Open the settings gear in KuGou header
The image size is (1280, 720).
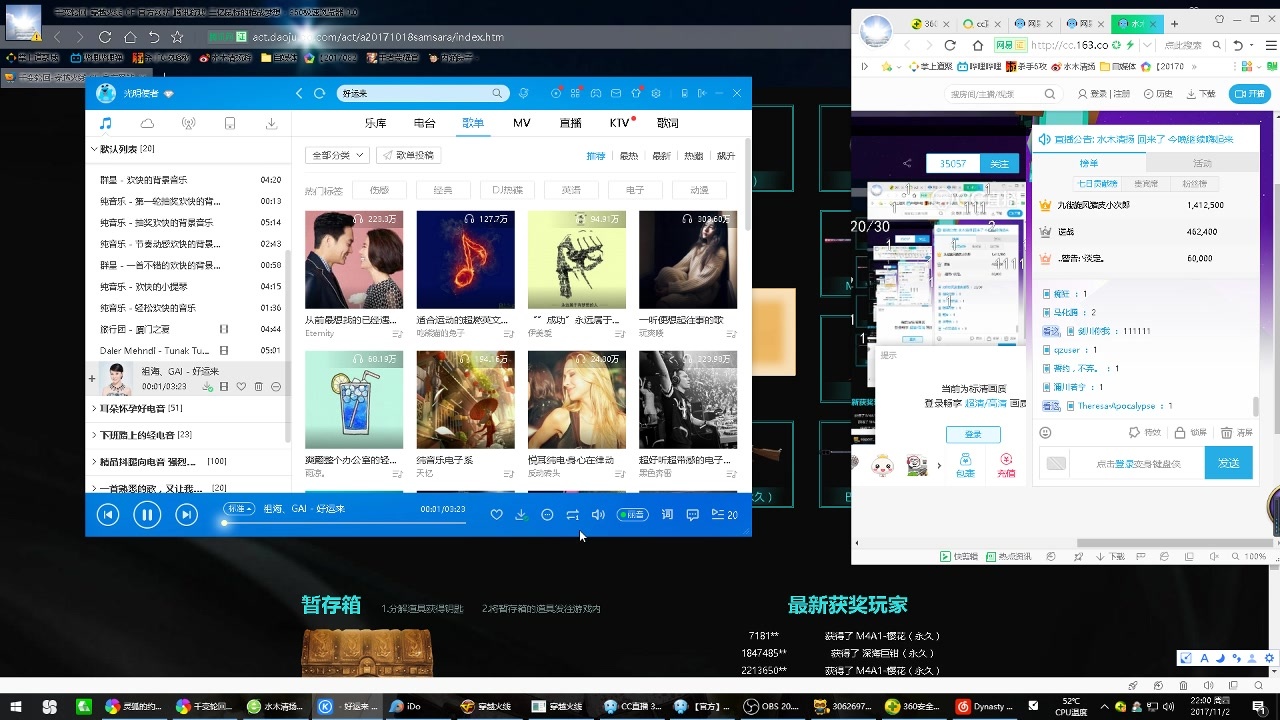pyautogui.click(x=656, y=93)
